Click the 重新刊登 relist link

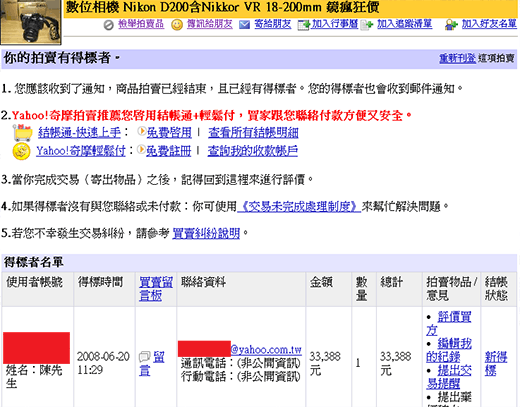pyautogui.click(x=457, y=58)
